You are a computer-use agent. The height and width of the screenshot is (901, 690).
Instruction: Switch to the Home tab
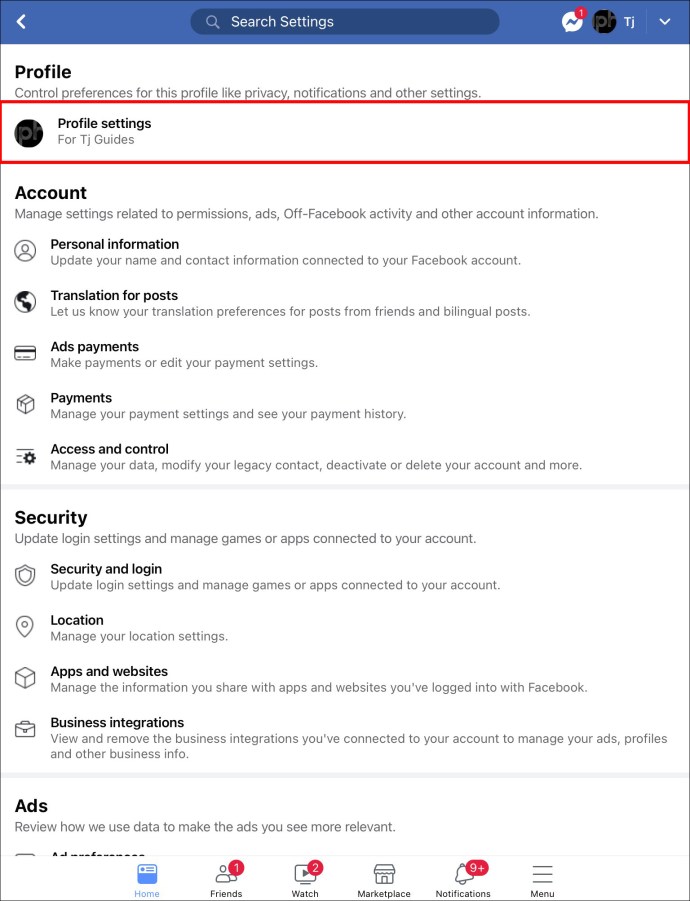[x=147, y=880]
